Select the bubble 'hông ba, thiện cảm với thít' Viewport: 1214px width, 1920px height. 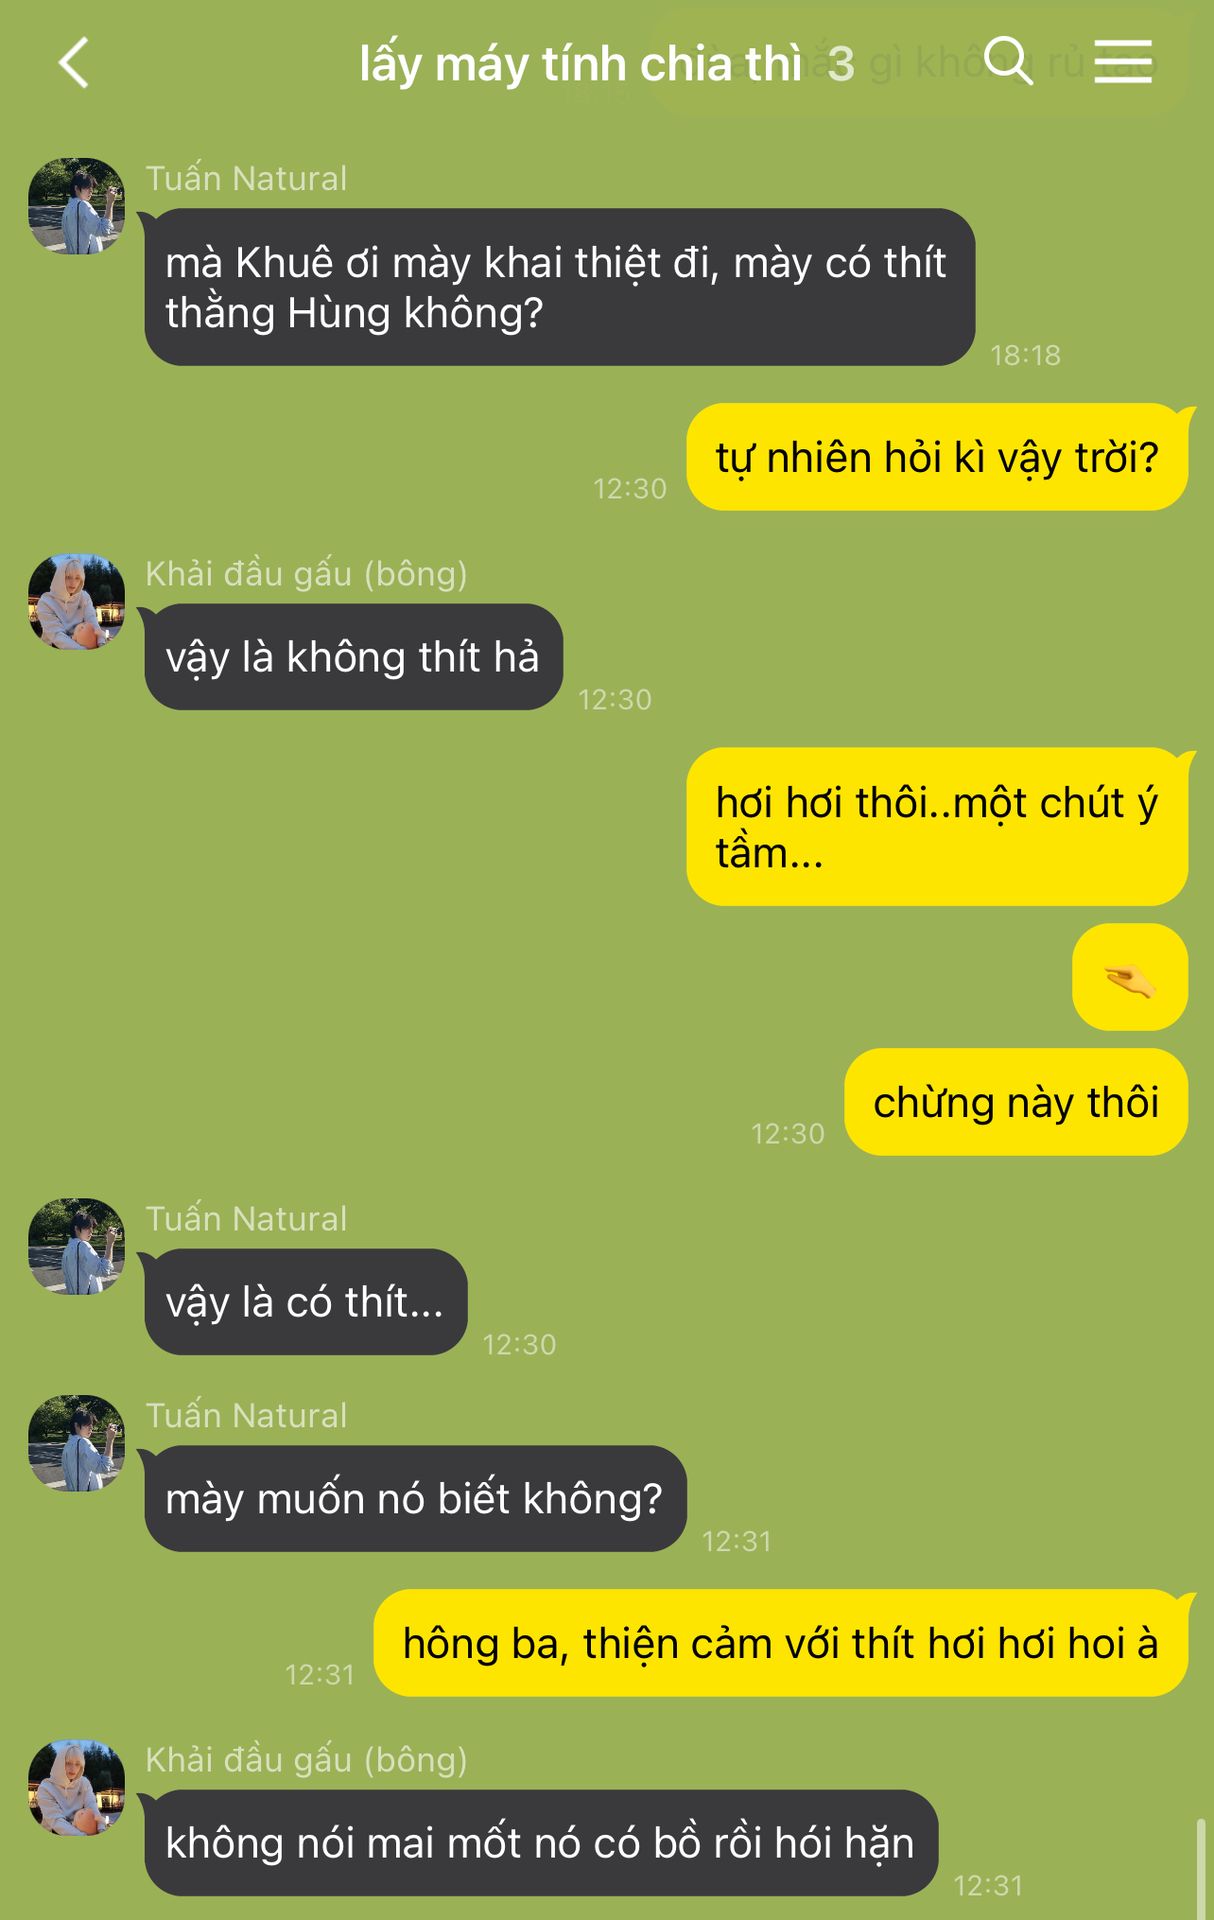tap(781, 1643)
